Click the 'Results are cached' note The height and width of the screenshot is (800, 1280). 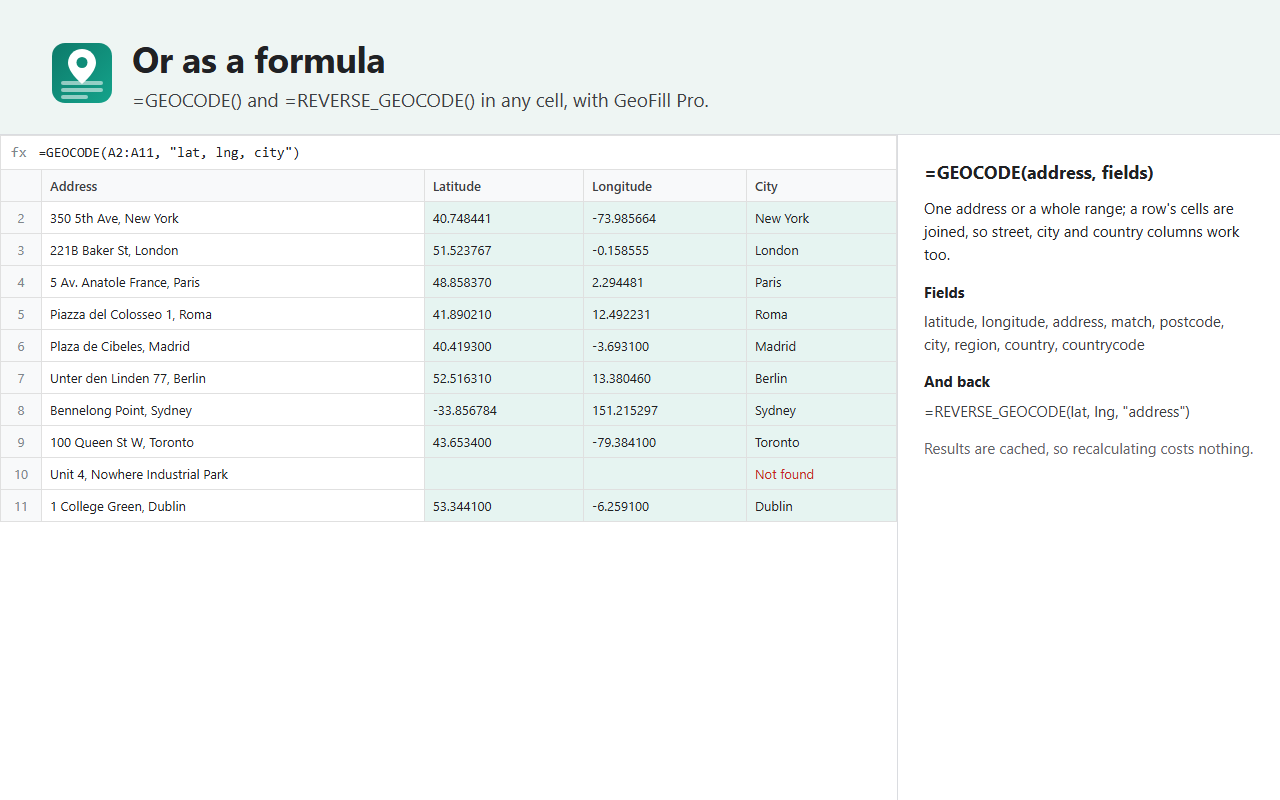[x=1088, y=449]
